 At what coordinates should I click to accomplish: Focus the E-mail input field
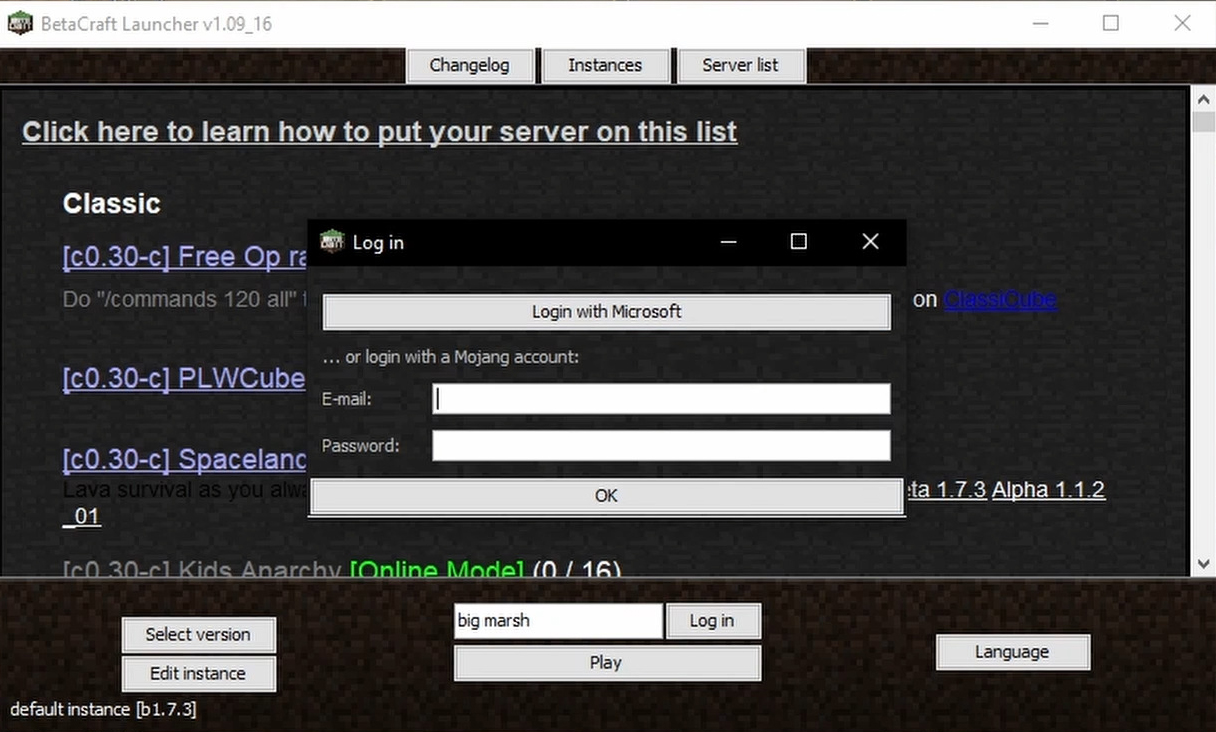tap(661, 399)
